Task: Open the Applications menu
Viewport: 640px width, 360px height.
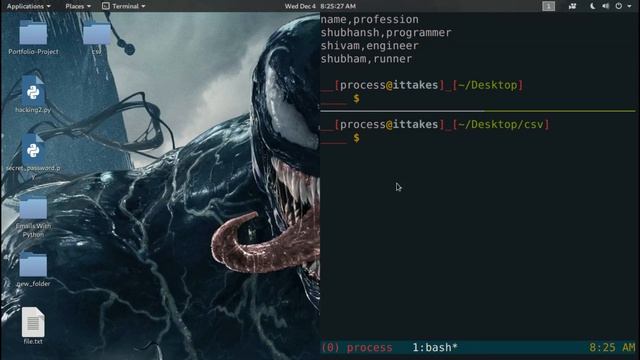Action: pos(28,6)
